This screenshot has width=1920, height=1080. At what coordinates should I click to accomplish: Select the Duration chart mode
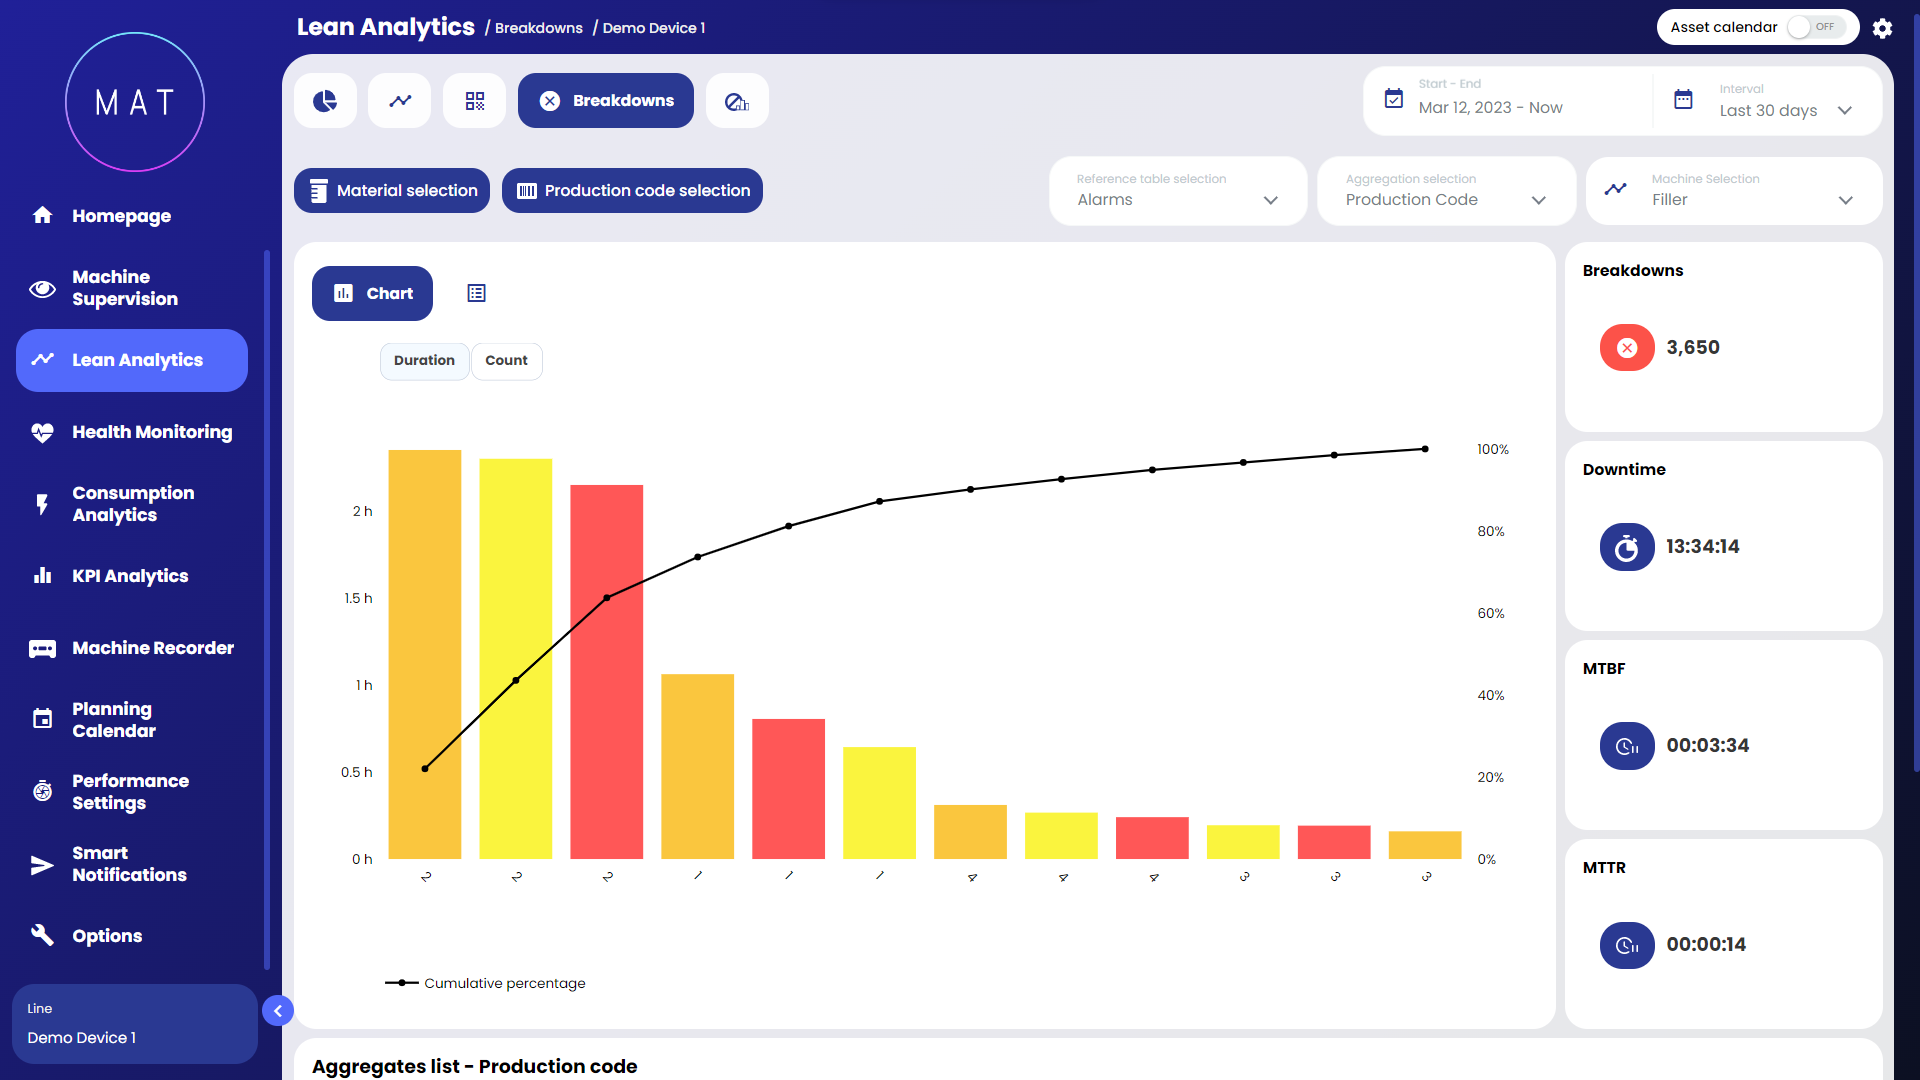424,361
